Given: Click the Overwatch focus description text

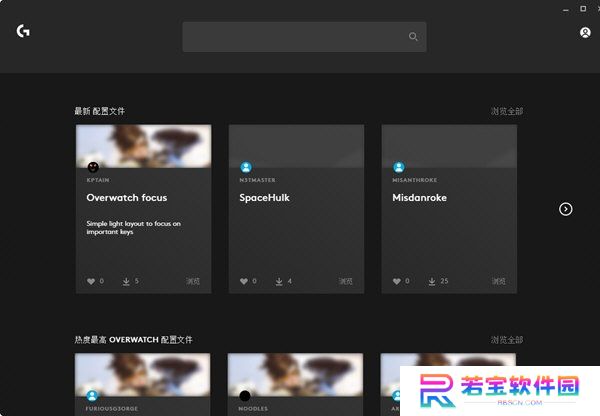Looking at the screenshot, I should pyautogui.click(x=134, y=228).
